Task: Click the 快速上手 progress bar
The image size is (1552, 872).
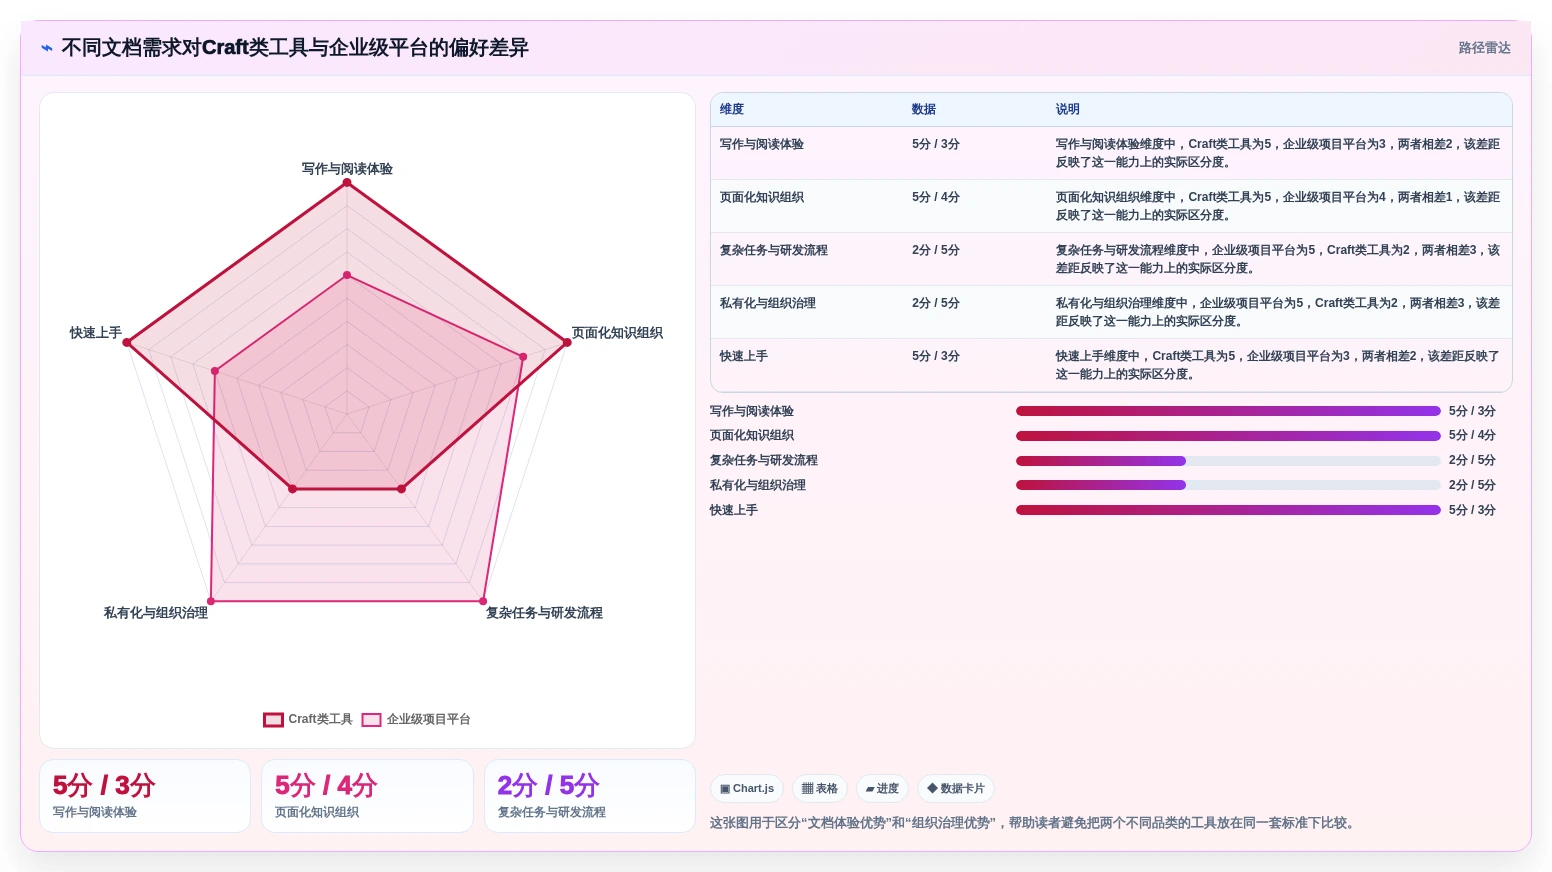Action: click(x=1228, y=510)
